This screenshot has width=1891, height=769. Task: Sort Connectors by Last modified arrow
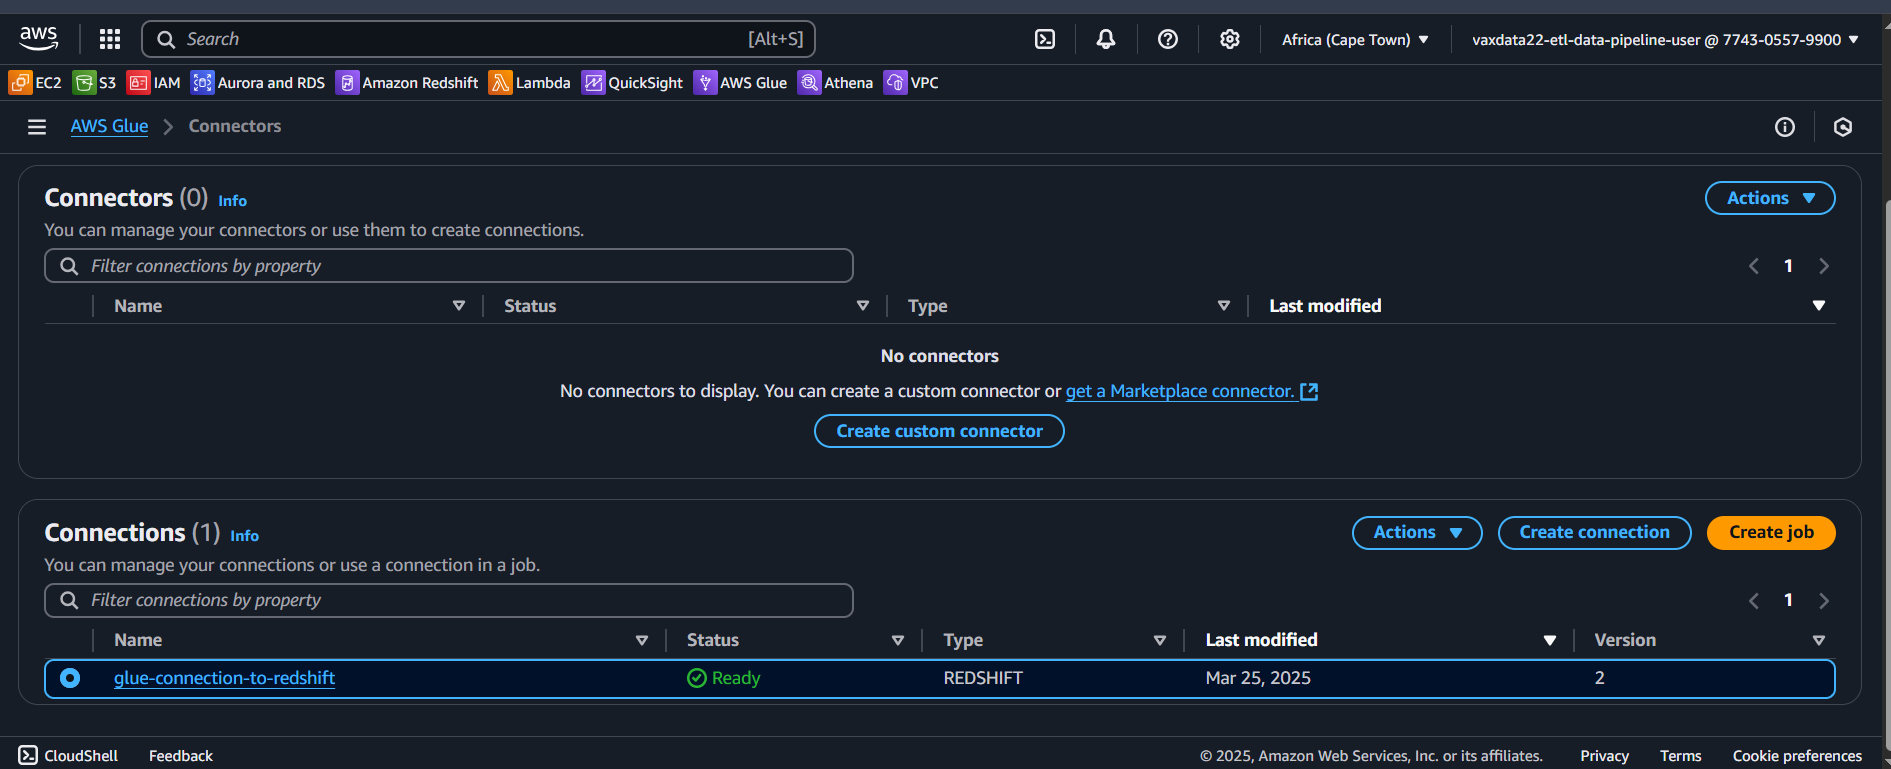click(1819, 306)
